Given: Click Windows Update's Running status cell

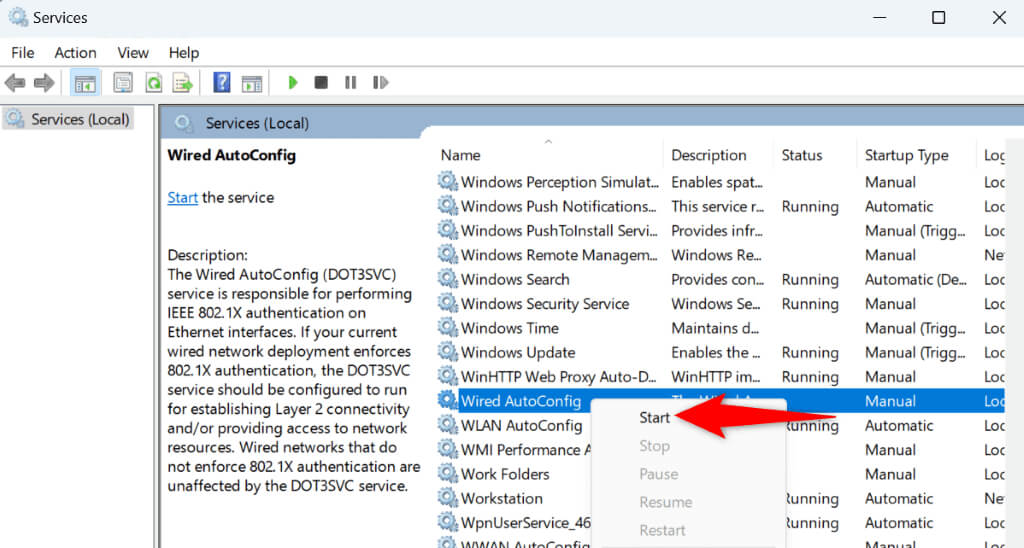Looking at the screenshot, I should [810, 353].
